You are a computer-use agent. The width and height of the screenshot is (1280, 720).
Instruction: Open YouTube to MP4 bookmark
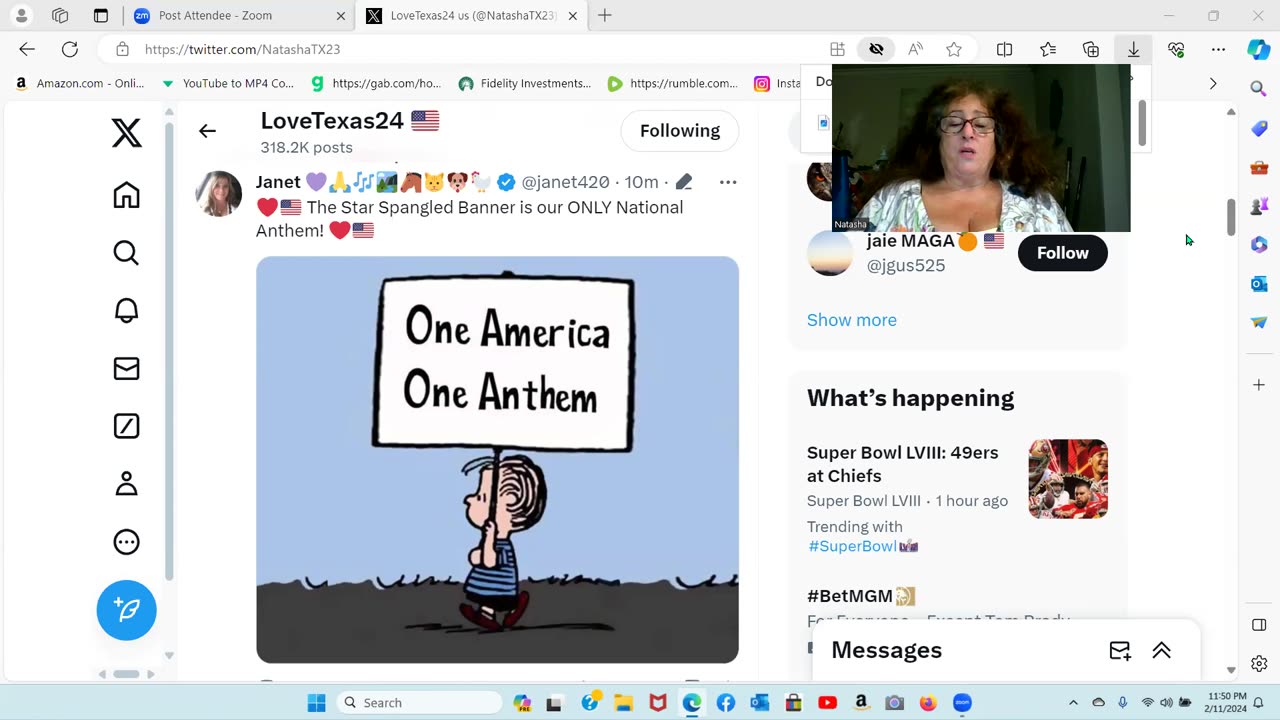pyautogui.click(x=228, y=83)
